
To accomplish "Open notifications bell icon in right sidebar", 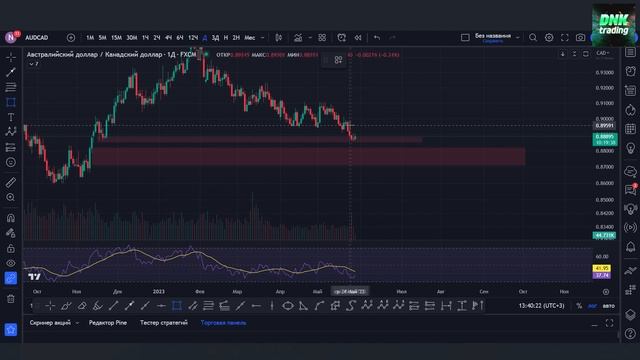I will pos(631,247).
